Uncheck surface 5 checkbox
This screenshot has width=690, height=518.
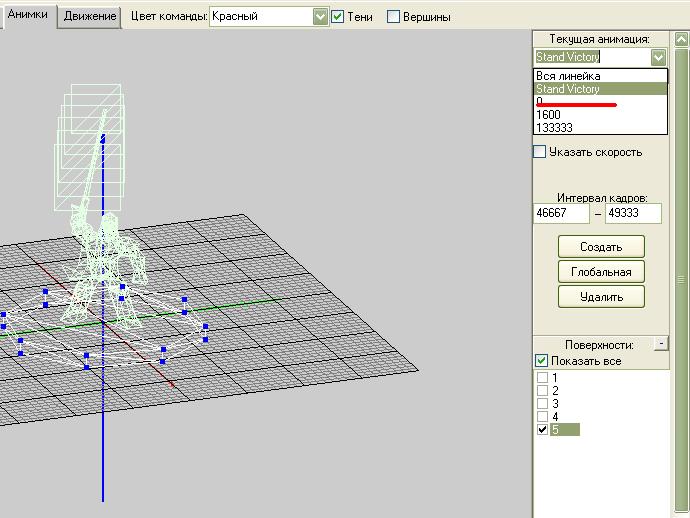(x=542, y=430)
